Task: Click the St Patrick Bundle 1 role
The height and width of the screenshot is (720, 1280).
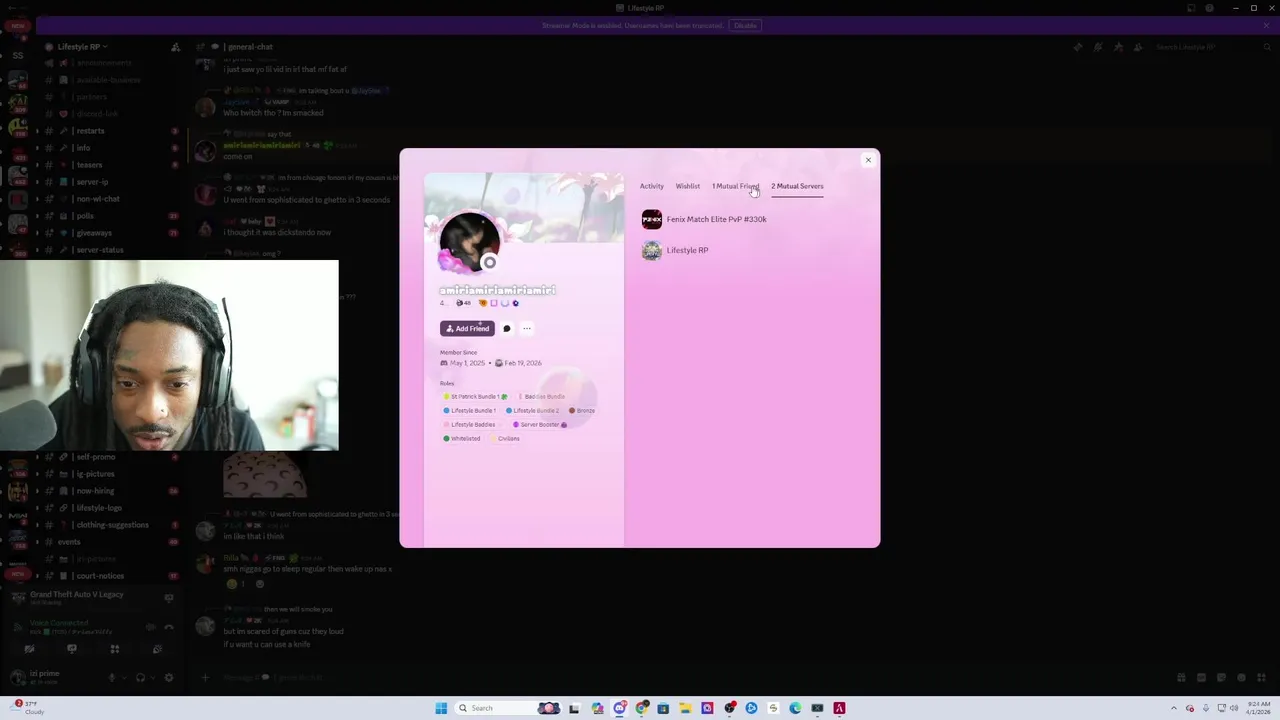Action: [x=475, y=396]
